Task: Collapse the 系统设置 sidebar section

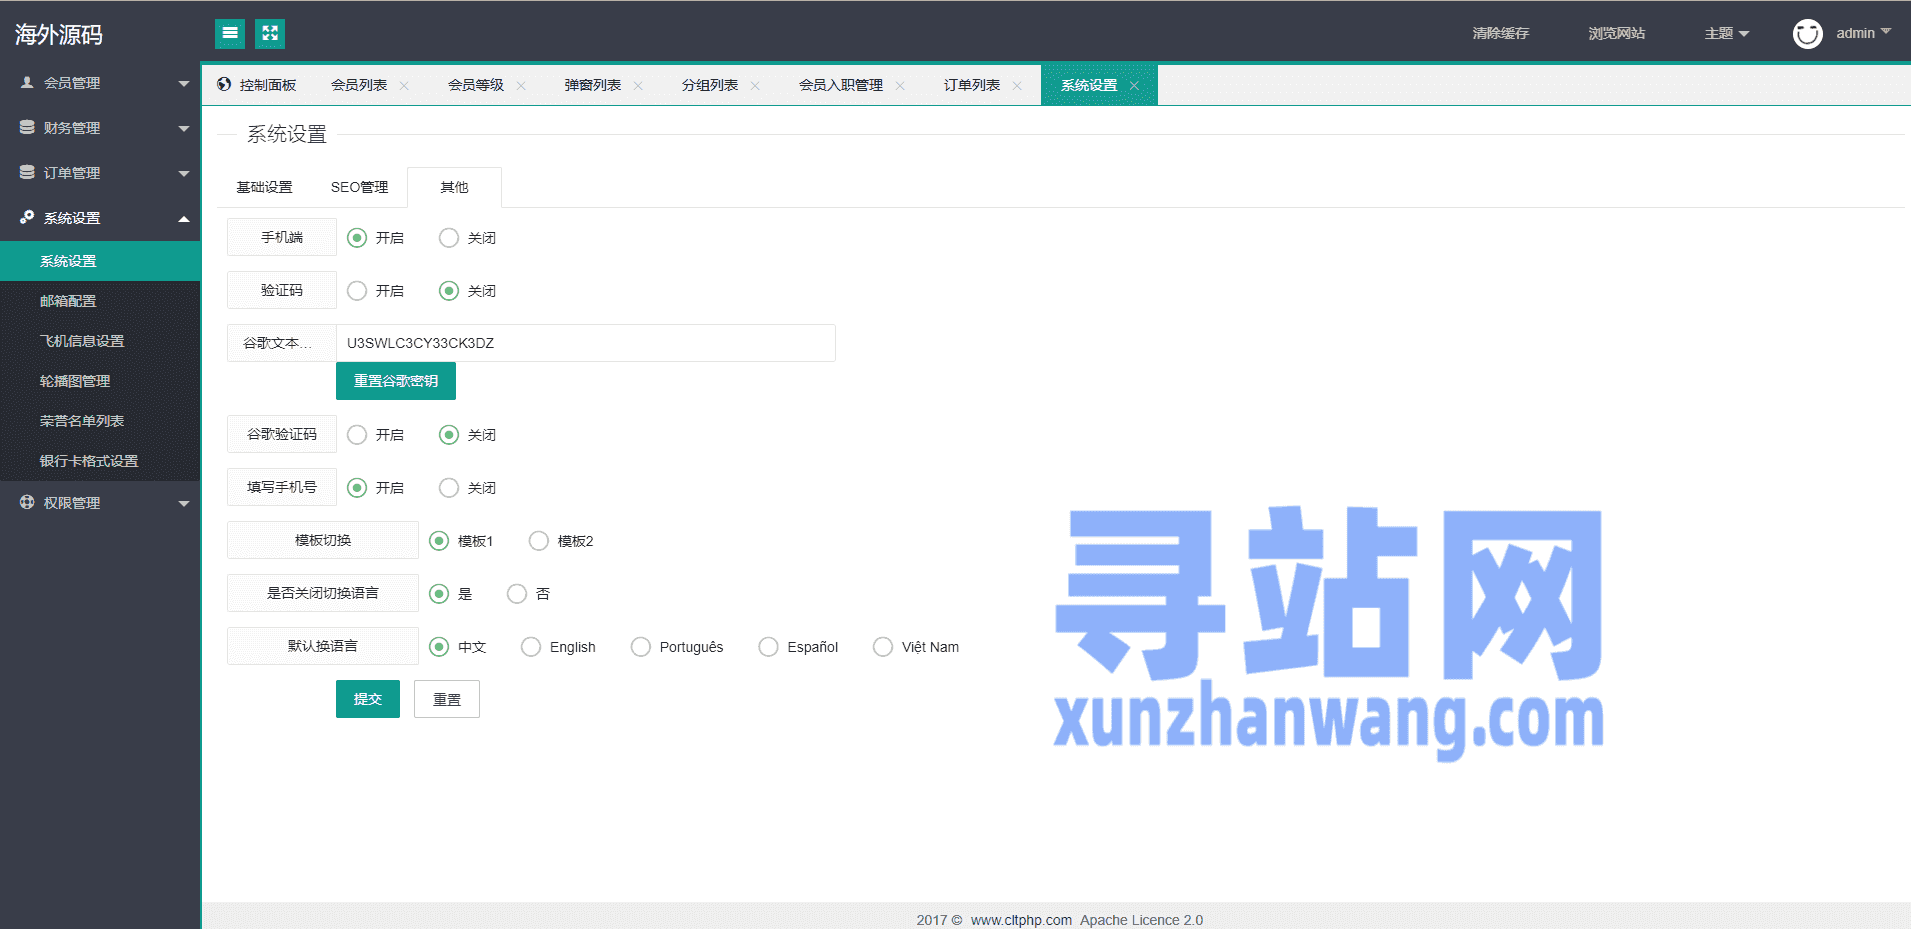Action: [x=100, y=218]
